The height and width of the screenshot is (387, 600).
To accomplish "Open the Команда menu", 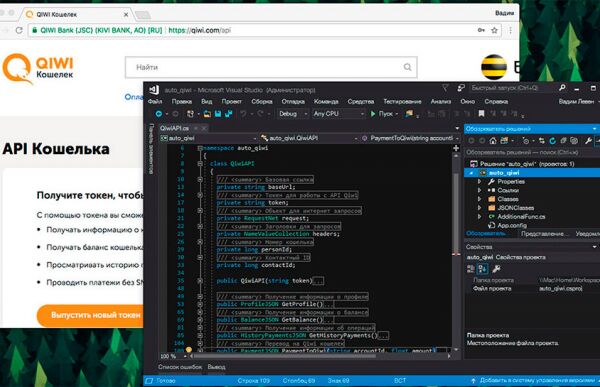I will pos(326,101).
